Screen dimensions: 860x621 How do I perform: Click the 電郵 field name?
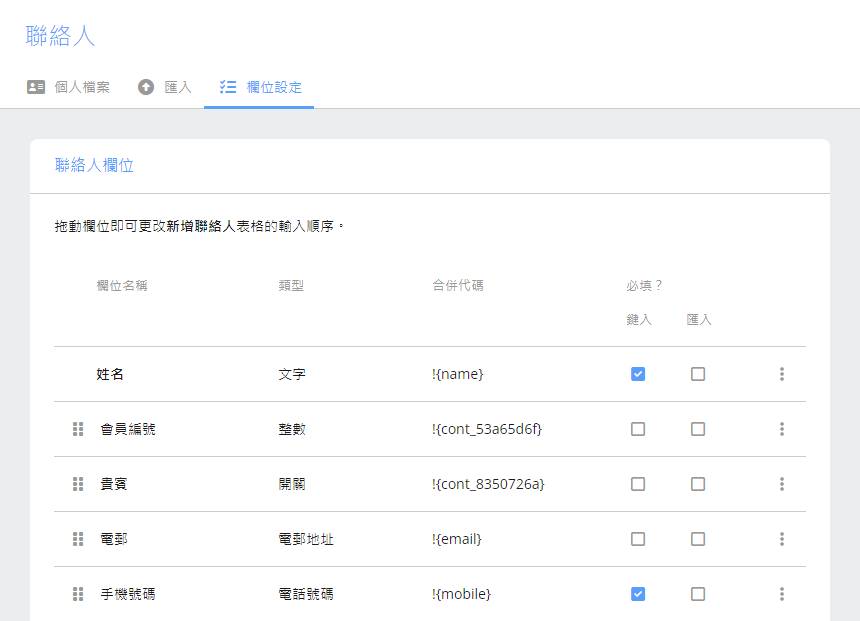click(114, 539)
